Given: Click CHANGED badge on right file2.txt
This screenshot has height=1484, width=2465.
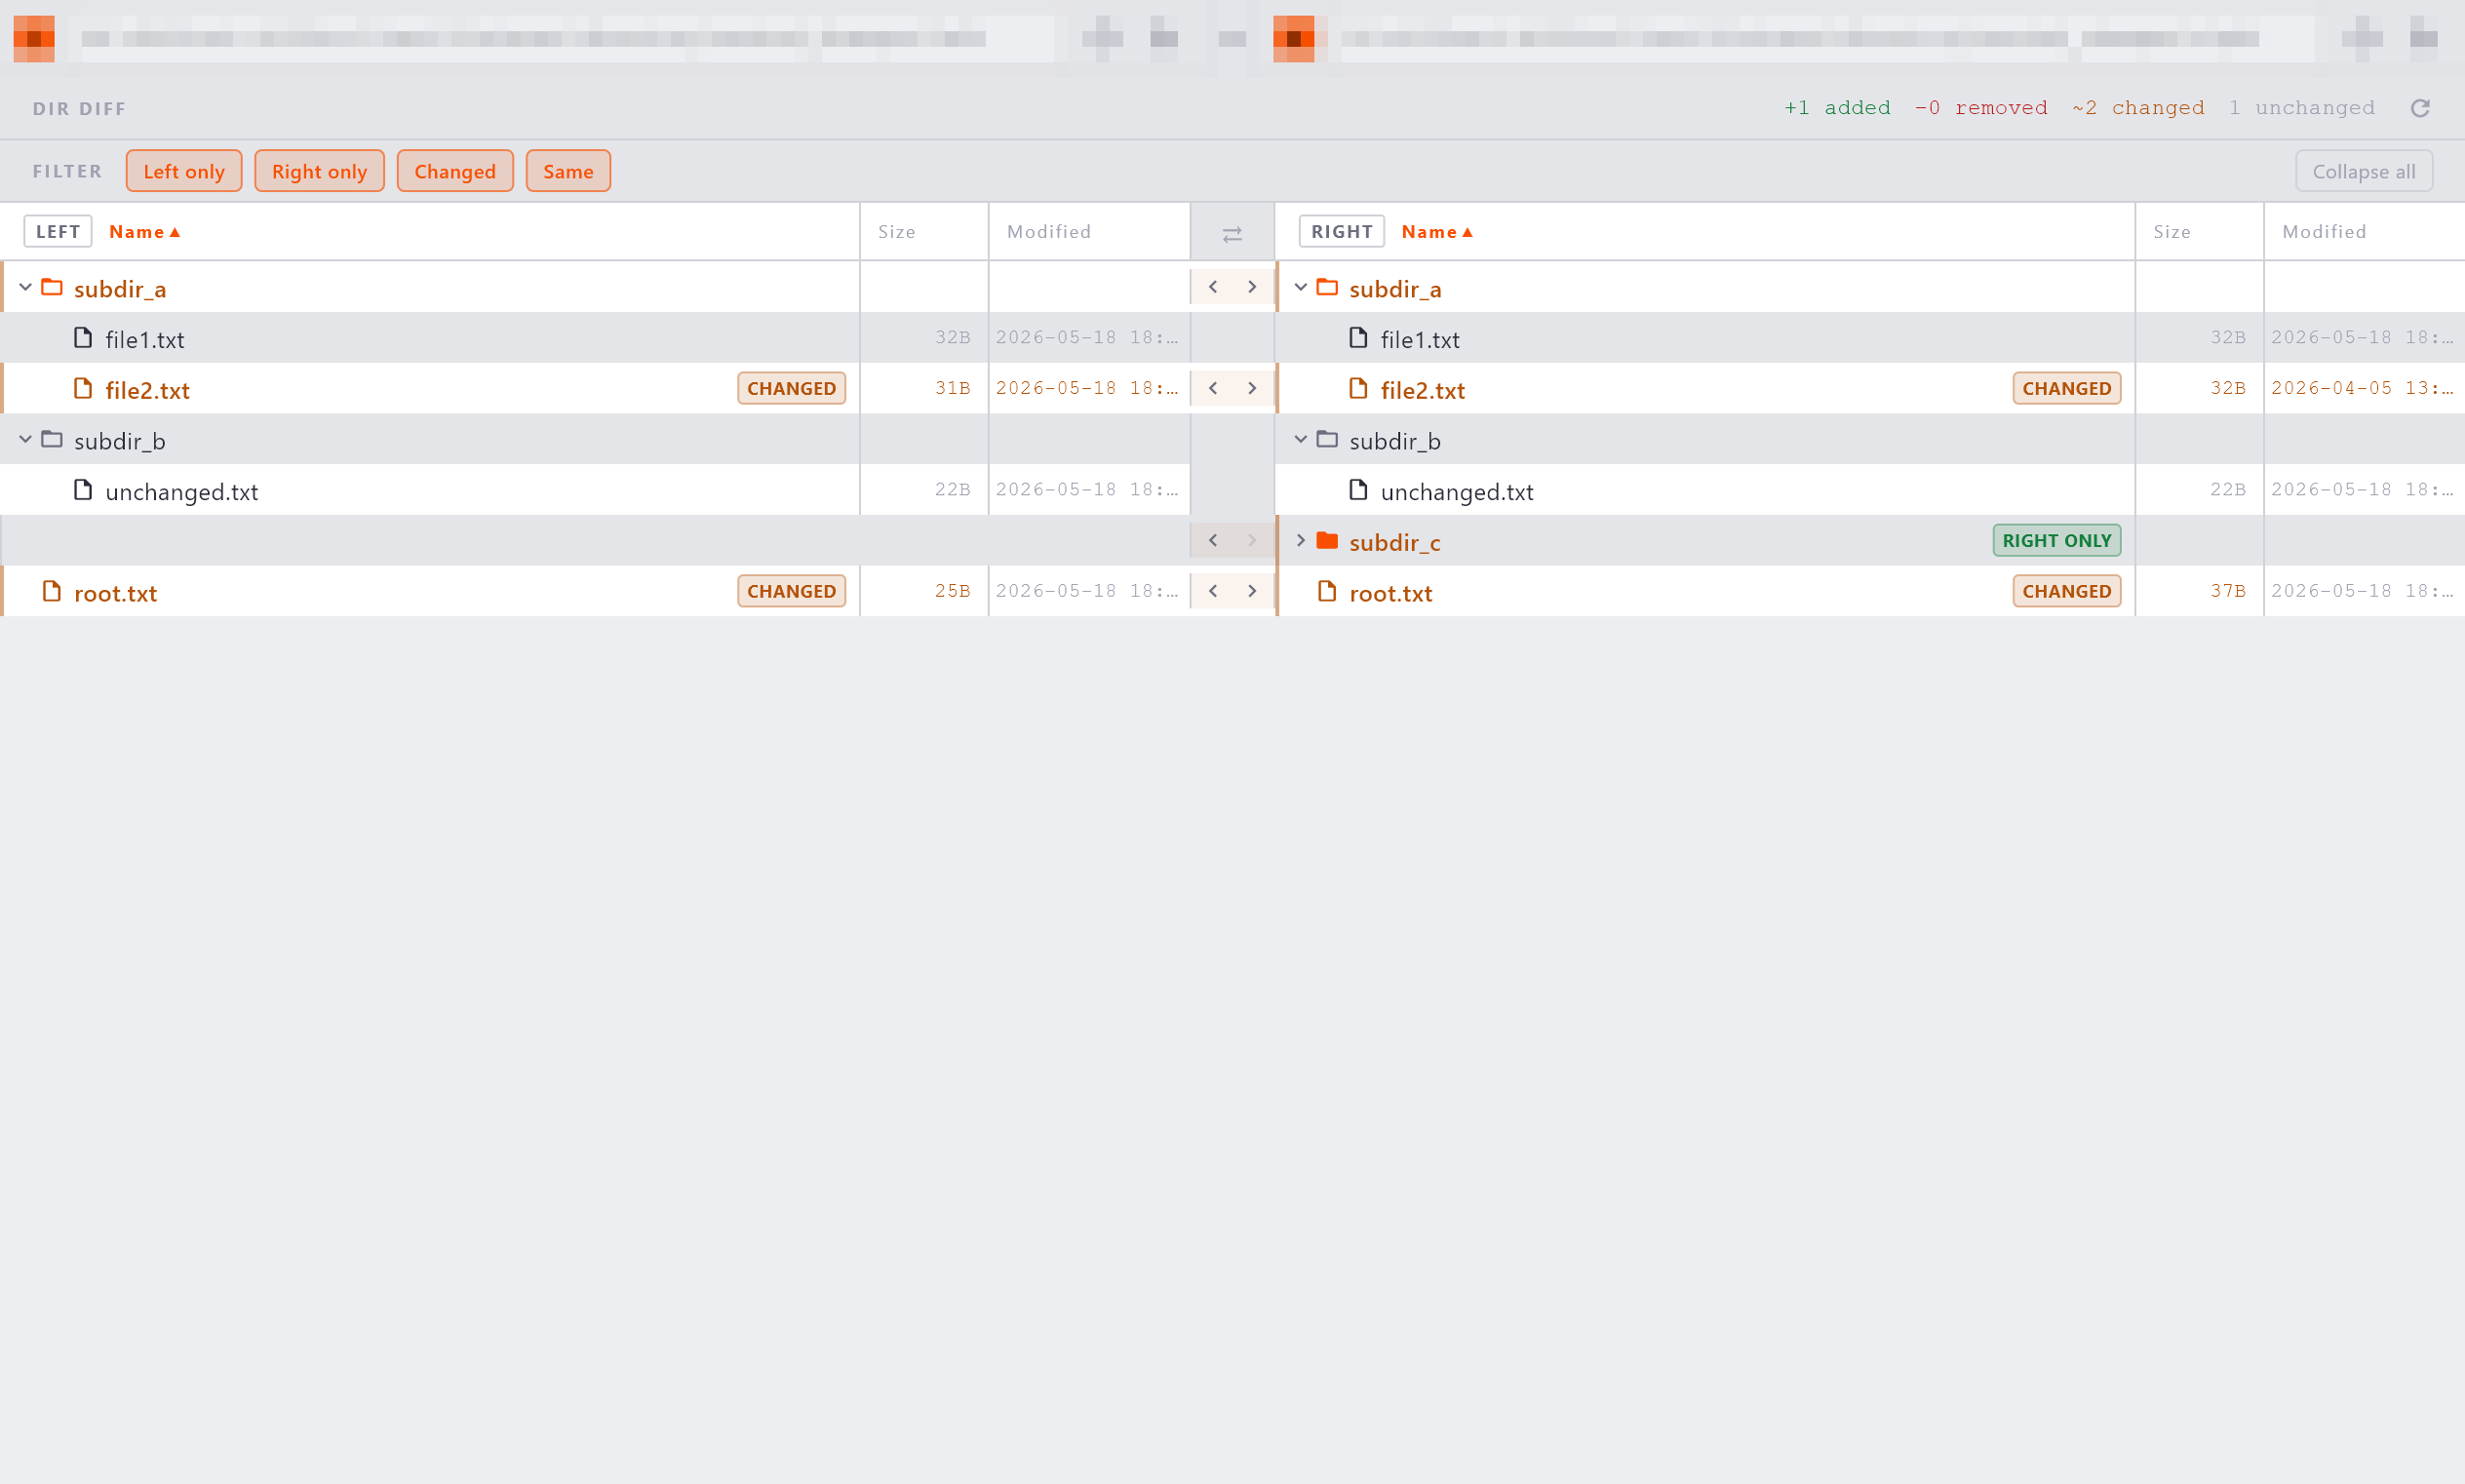Looking at the screenshot, I should point(2067,388).
